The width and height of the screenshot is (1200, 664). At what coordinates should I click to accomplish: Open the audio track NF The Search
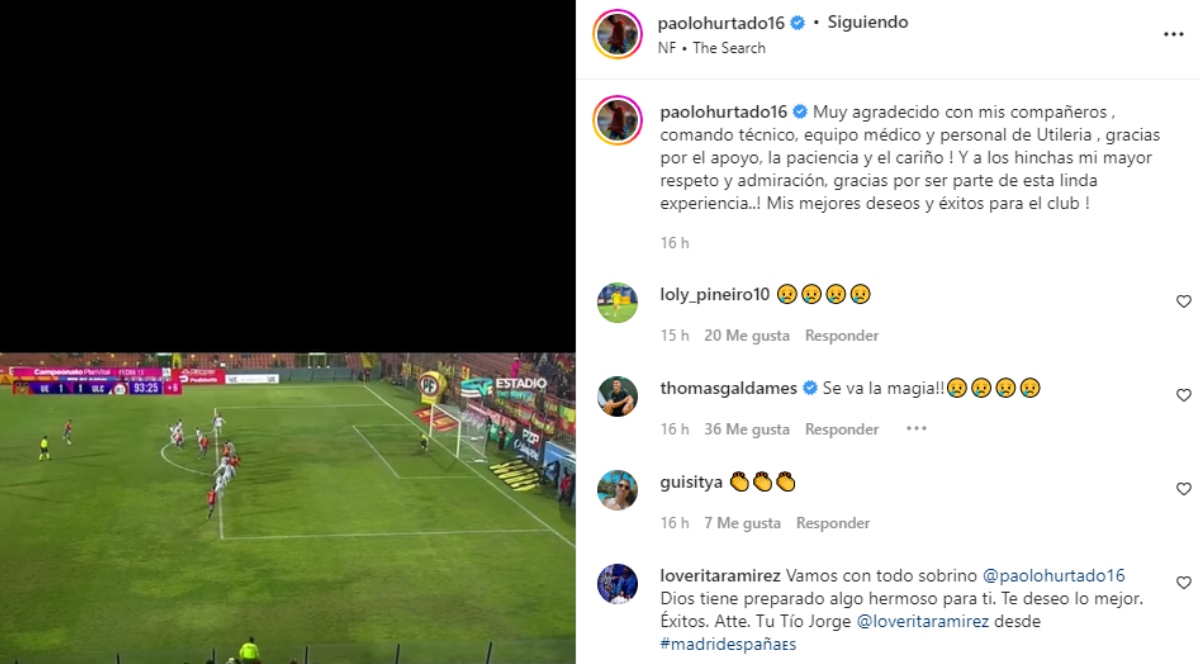click(x=712, y=48)
